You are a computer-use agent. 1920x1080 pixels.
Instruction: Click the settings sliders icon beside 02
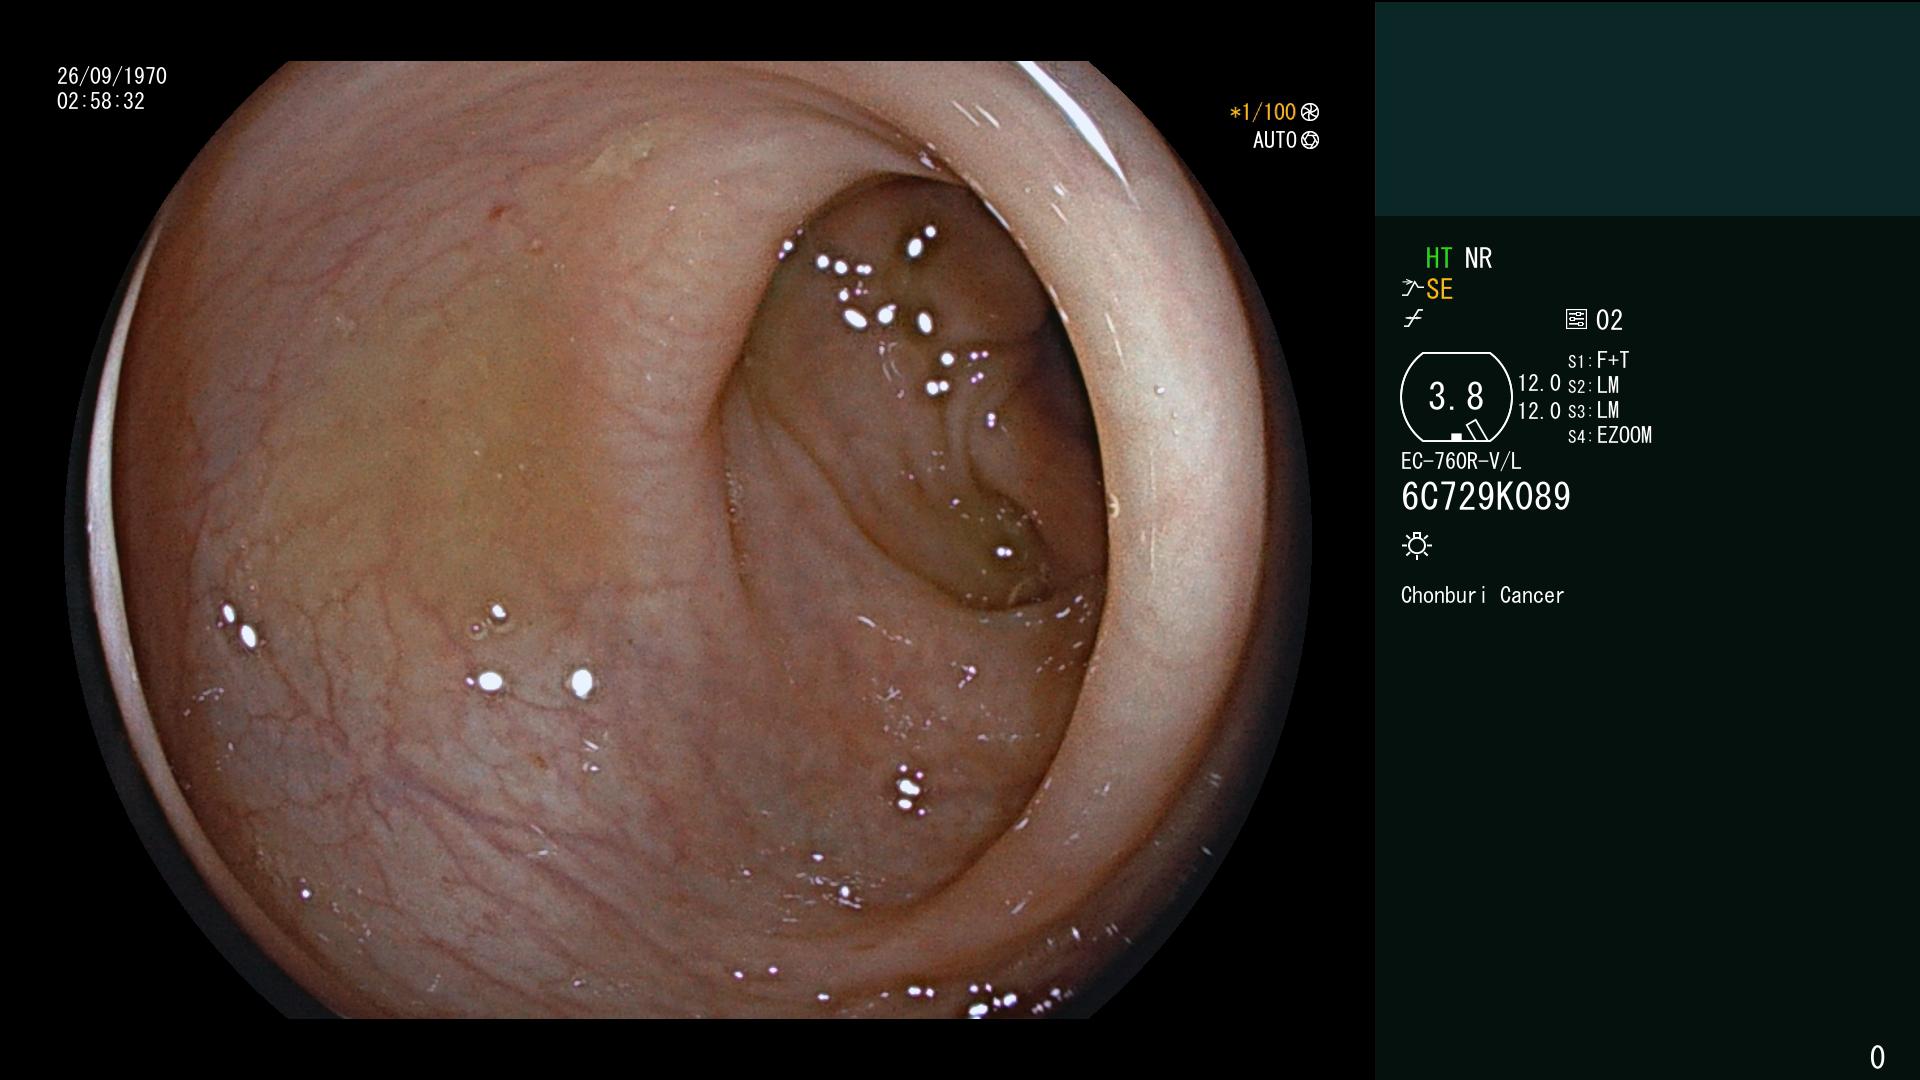pyautogui.click(x=1576, y=320)
